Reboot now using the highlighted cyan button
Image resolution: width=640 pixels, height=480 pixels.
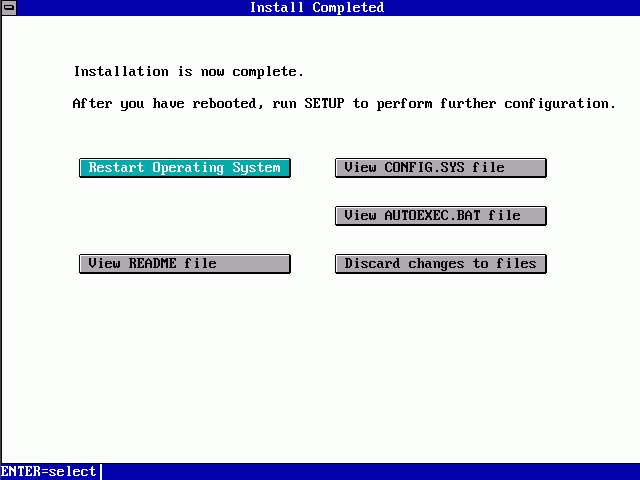click(x=184, y=168)
